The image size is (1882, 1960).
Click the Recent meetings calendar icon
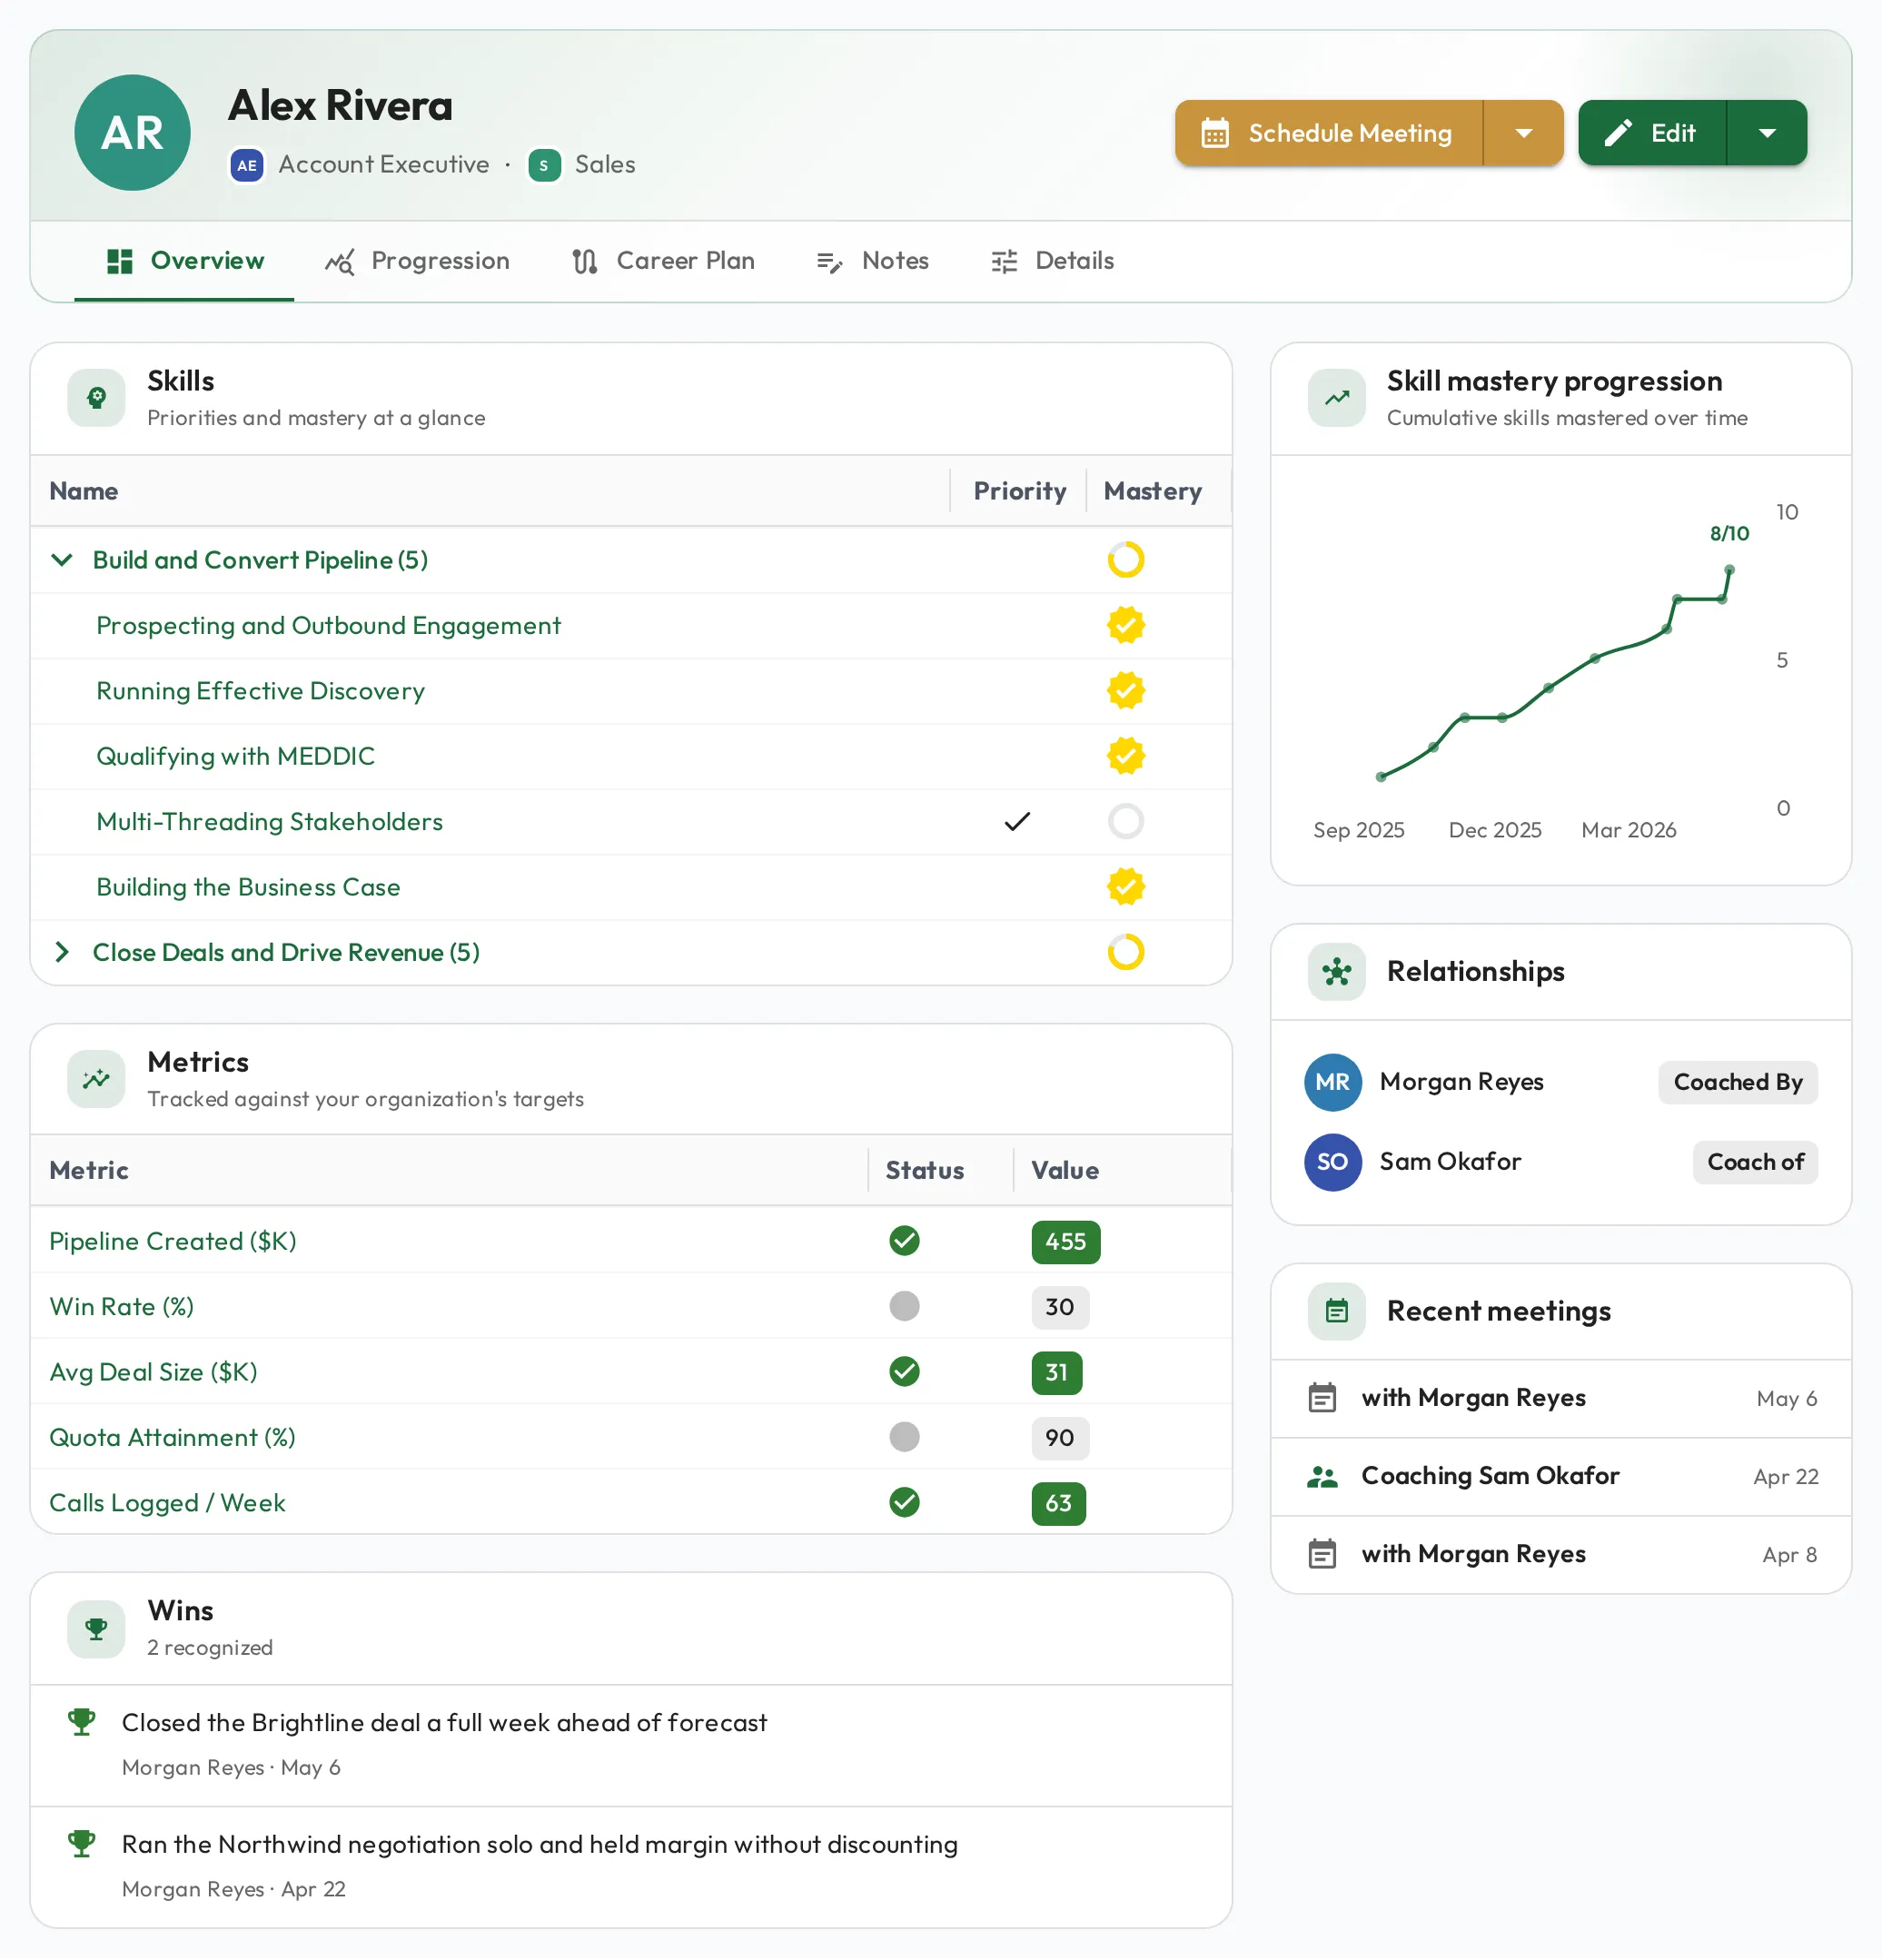coord(1336,1312)
